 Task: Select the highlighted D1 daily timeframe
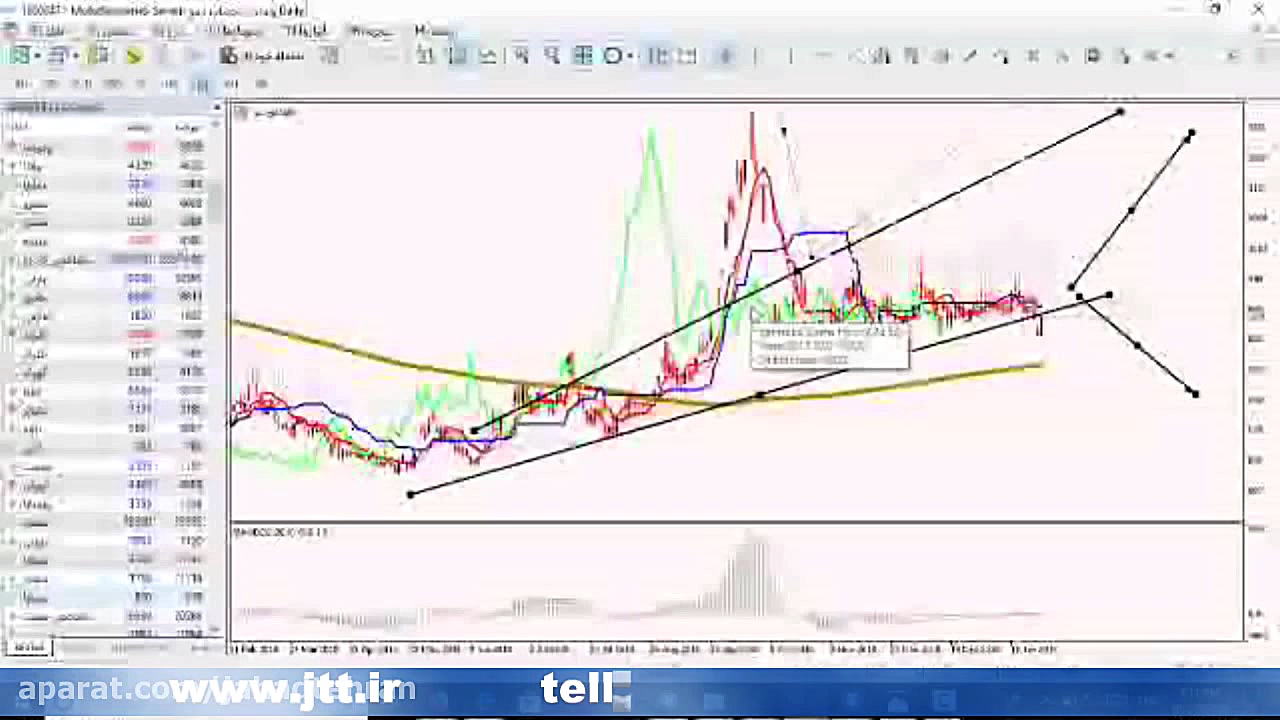click(200, 84)
